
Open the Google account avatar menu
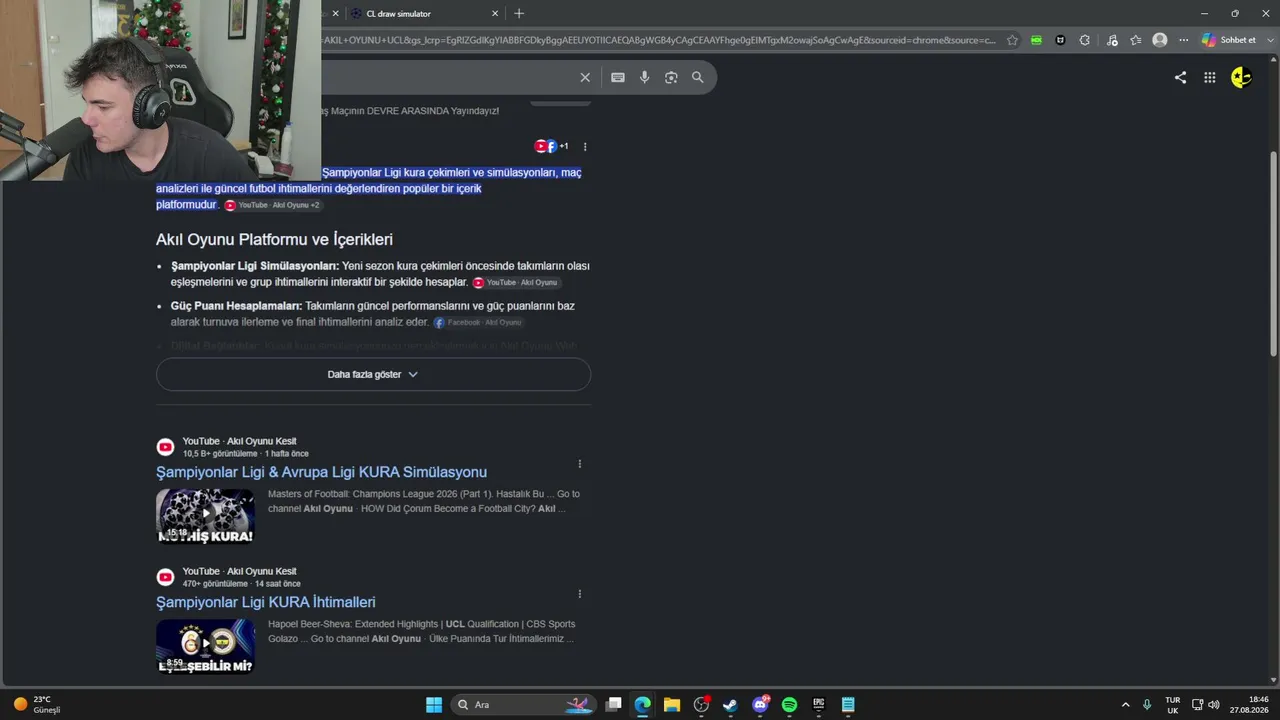pos(1241,77)
